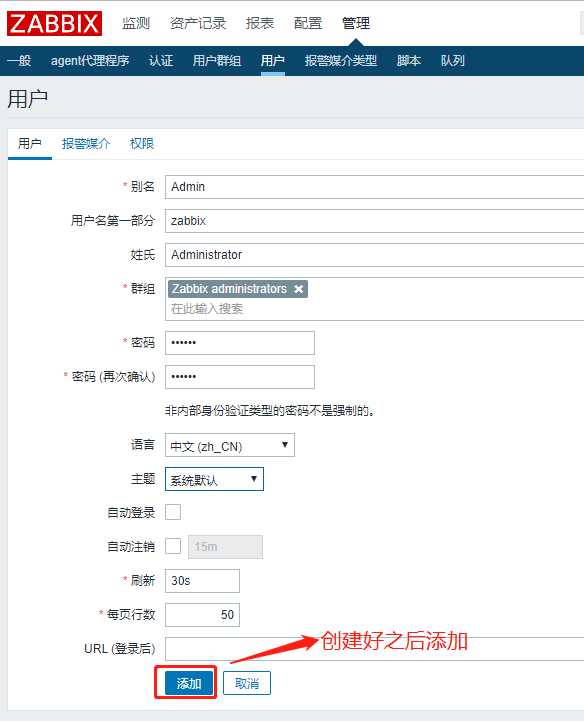
Task: Open the 监测 main menu
Action: (136, 23)
